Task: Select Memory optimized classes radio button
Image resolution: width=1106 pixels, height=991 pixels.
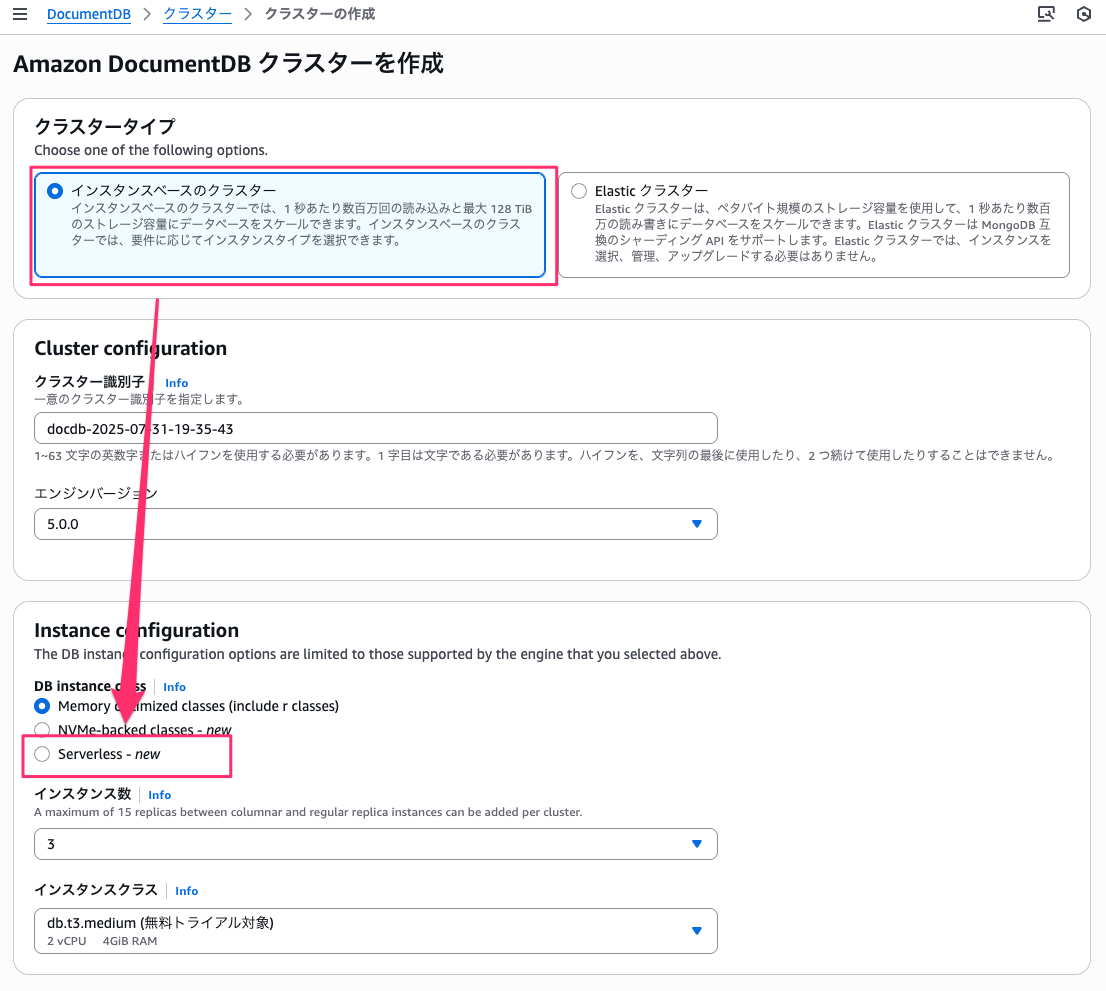Action: 42,706
